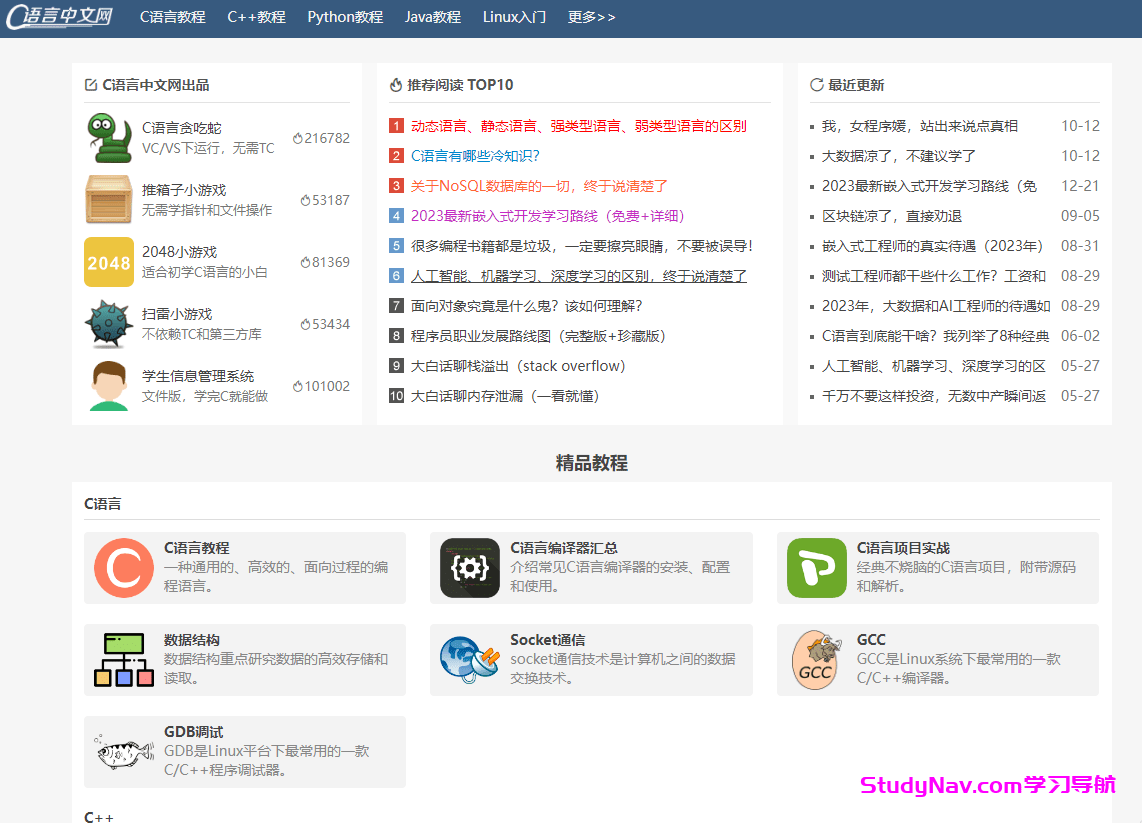
Task: Select Linux入门 in the top navigation
Action: pyautogui.click(x=514, y=17)
